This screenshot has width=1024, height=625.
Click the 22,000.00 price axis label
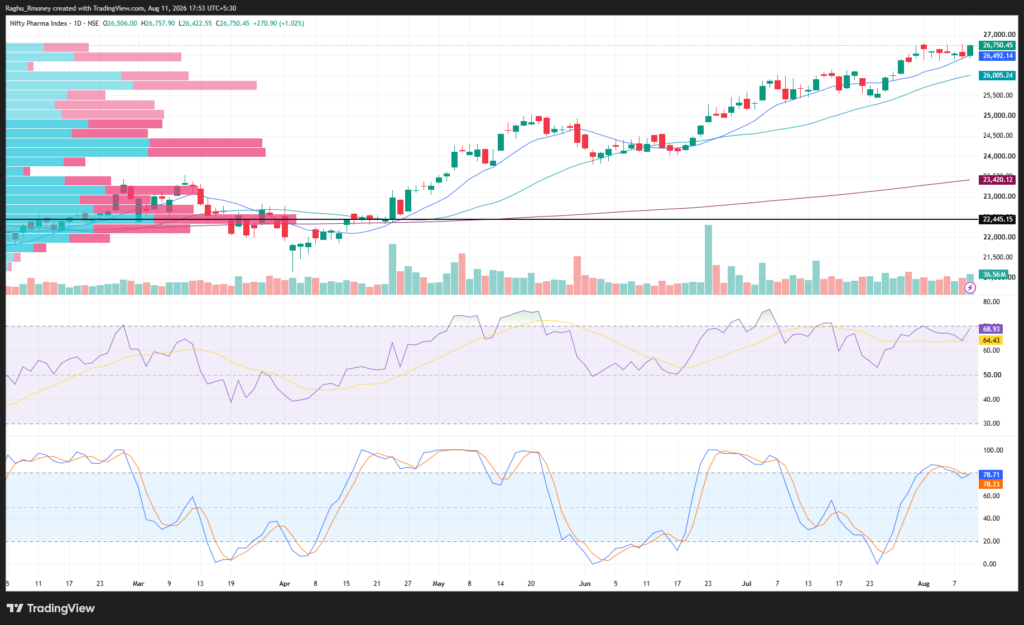tap(999, 236)
